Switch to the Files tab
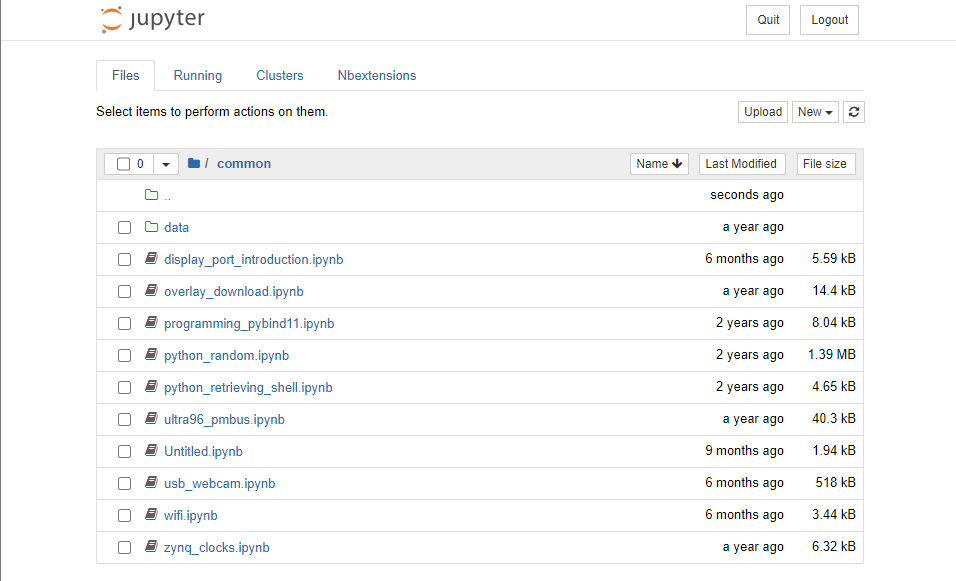The image size is (956, 581). tap(126, 76)
